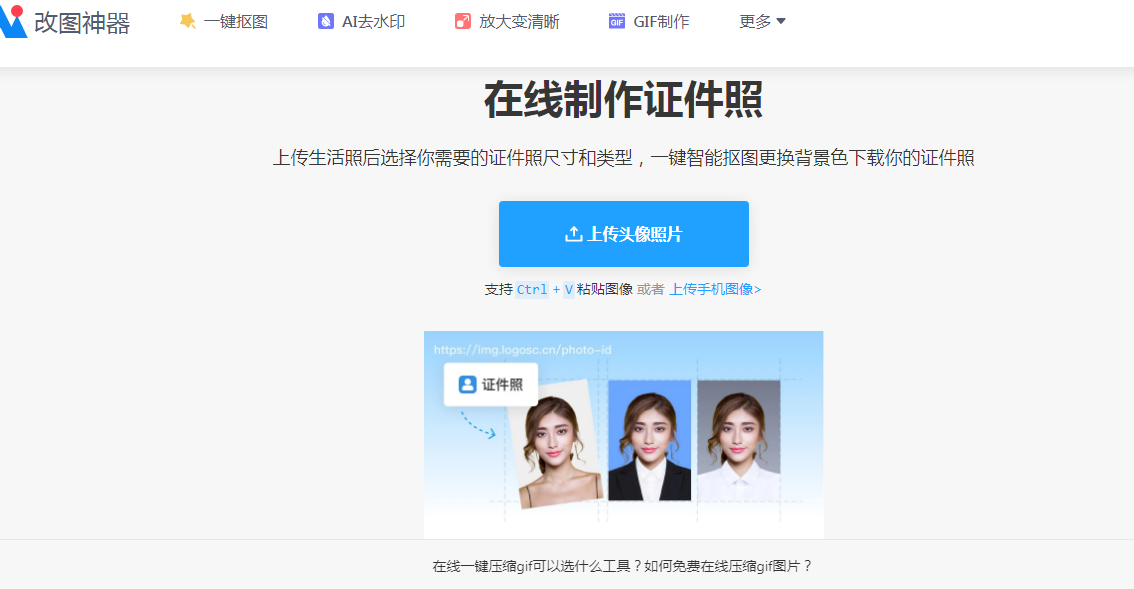Open the 放大变清晰 page
This screenshot has height=589, width=1134.
pyautogui.click(x=507, y=22)
